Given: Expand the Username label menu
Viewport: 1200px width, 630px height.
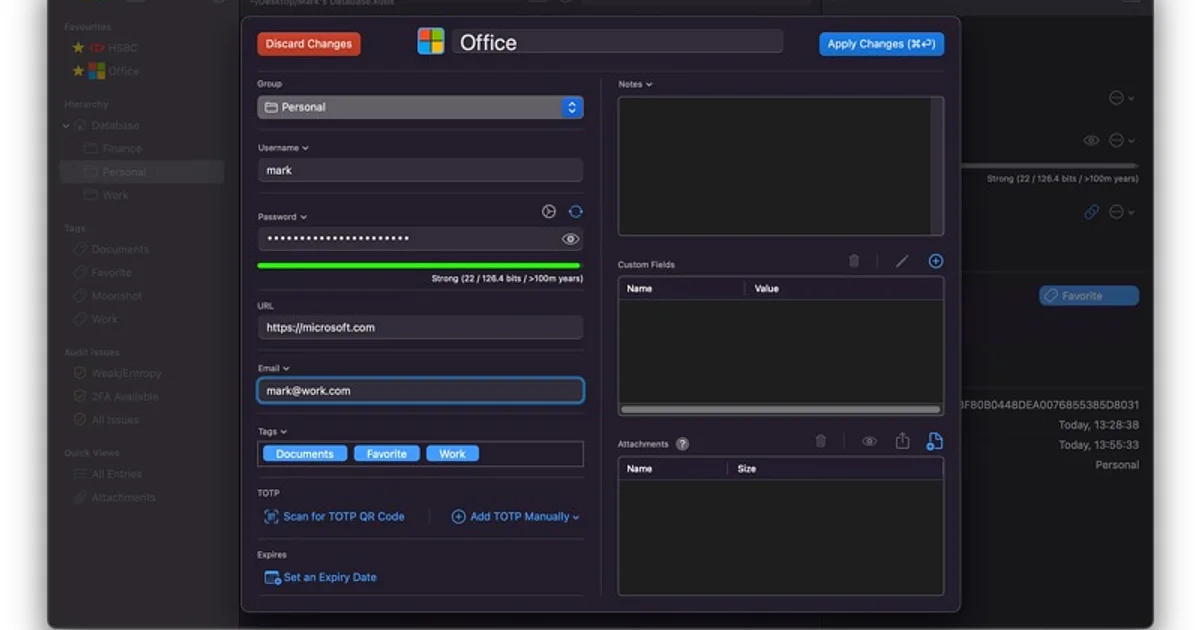Looking at the screenshot, I should pyautogui.click(x=283, y=148).
